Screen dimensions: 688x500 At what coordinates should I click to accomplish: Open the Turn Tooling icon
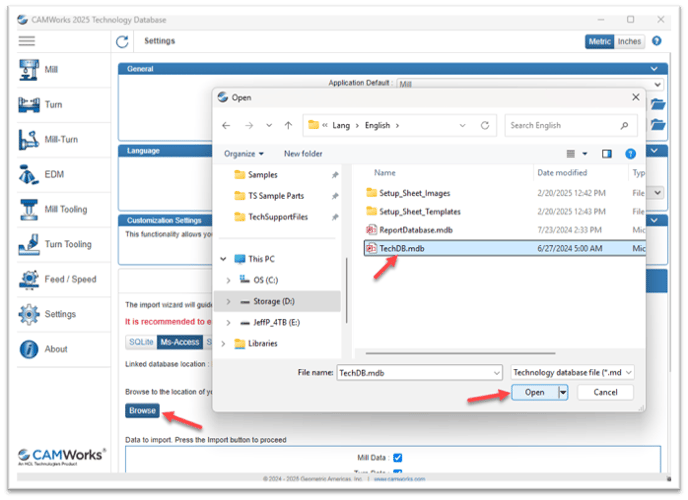[x=29, y=244]
